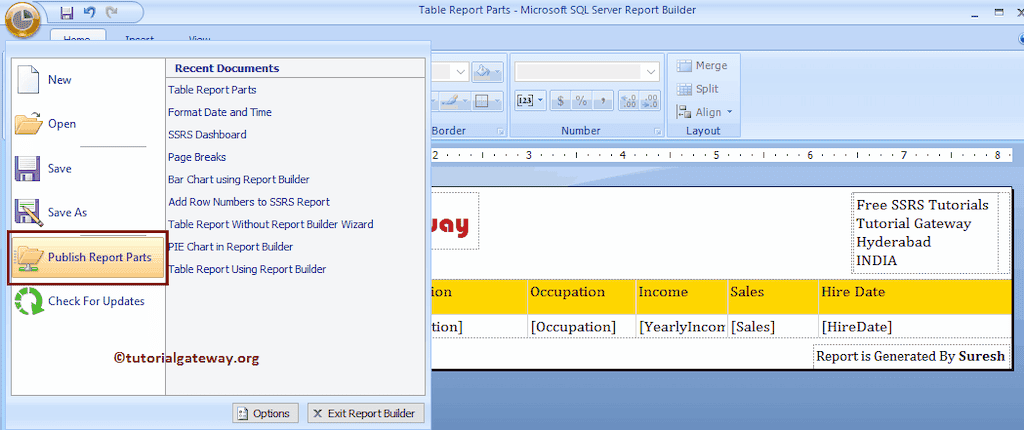The image size is (1024, 430).
Task: Click the Save floppy icon in quick access toolbar
Action: (x=66, y=12)
